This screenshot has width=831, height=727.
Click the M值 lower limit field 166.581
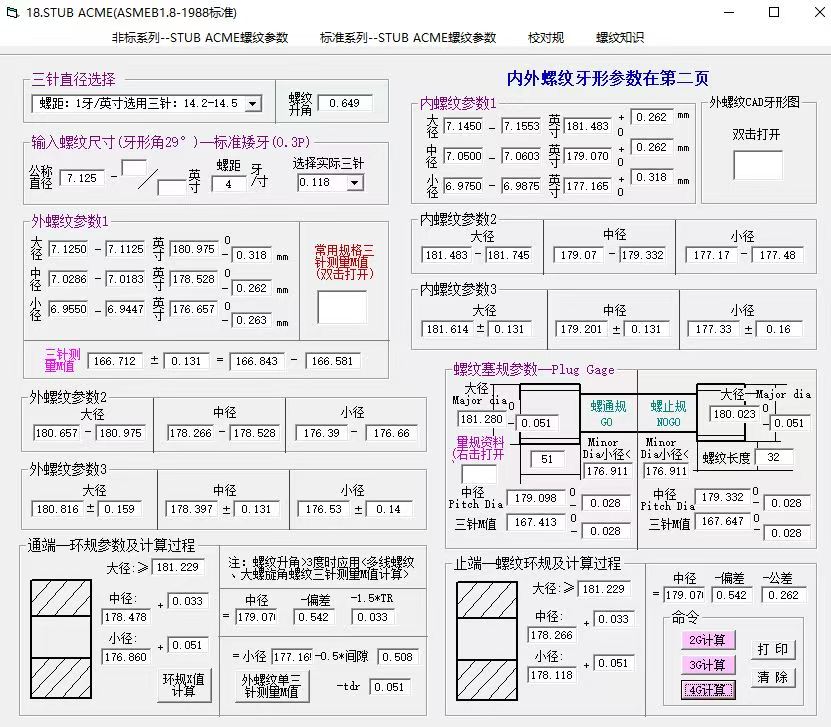pos(332,361)
